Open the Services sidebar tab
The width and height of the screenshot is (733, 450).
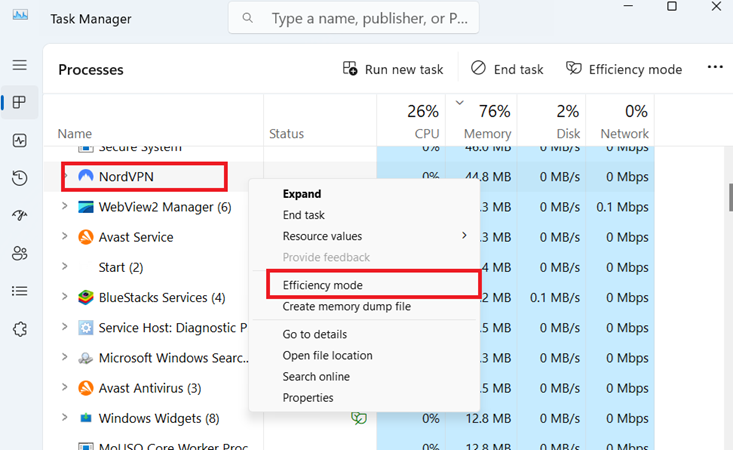click(x=20, y=329)
